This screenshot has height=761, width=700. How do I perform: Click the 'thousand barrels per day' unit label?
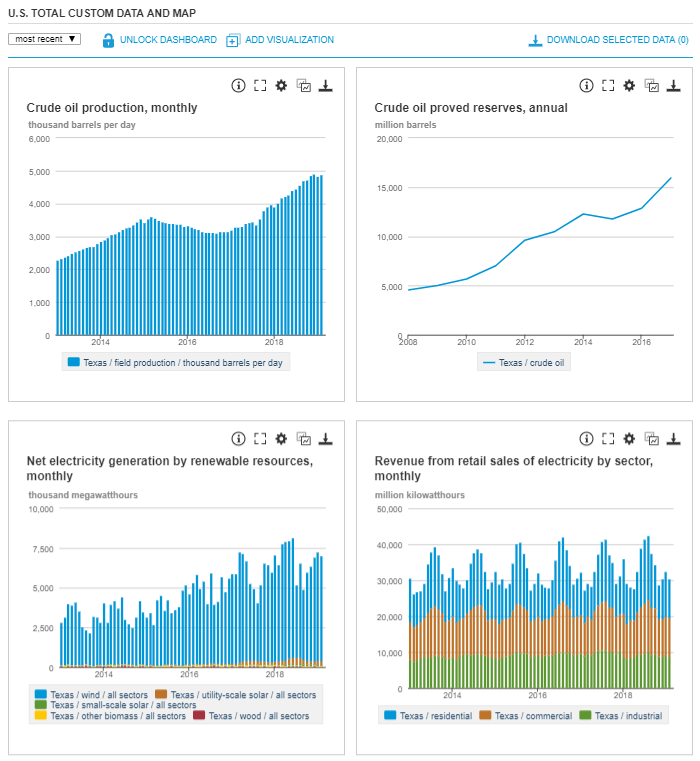pos(82,125)
